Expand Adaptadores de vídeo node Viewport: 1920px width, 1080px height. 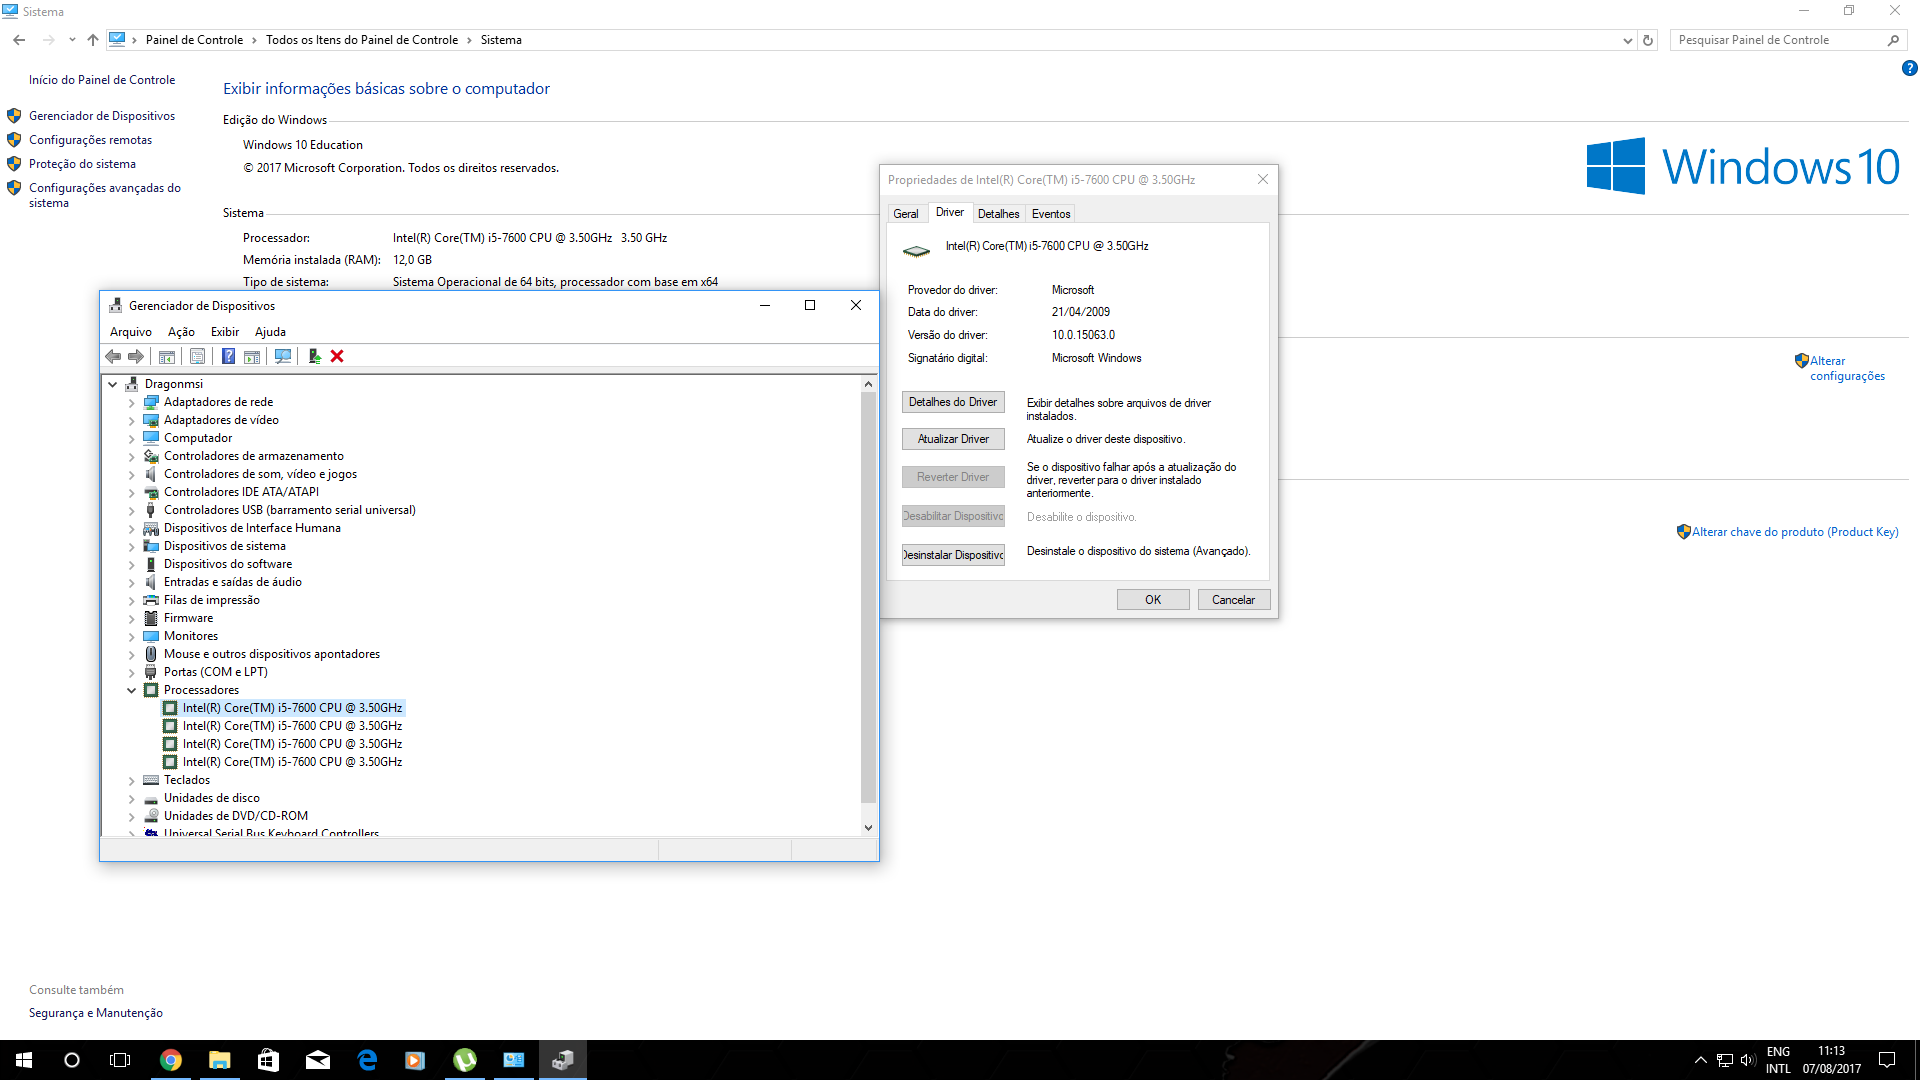coord(131,421)
